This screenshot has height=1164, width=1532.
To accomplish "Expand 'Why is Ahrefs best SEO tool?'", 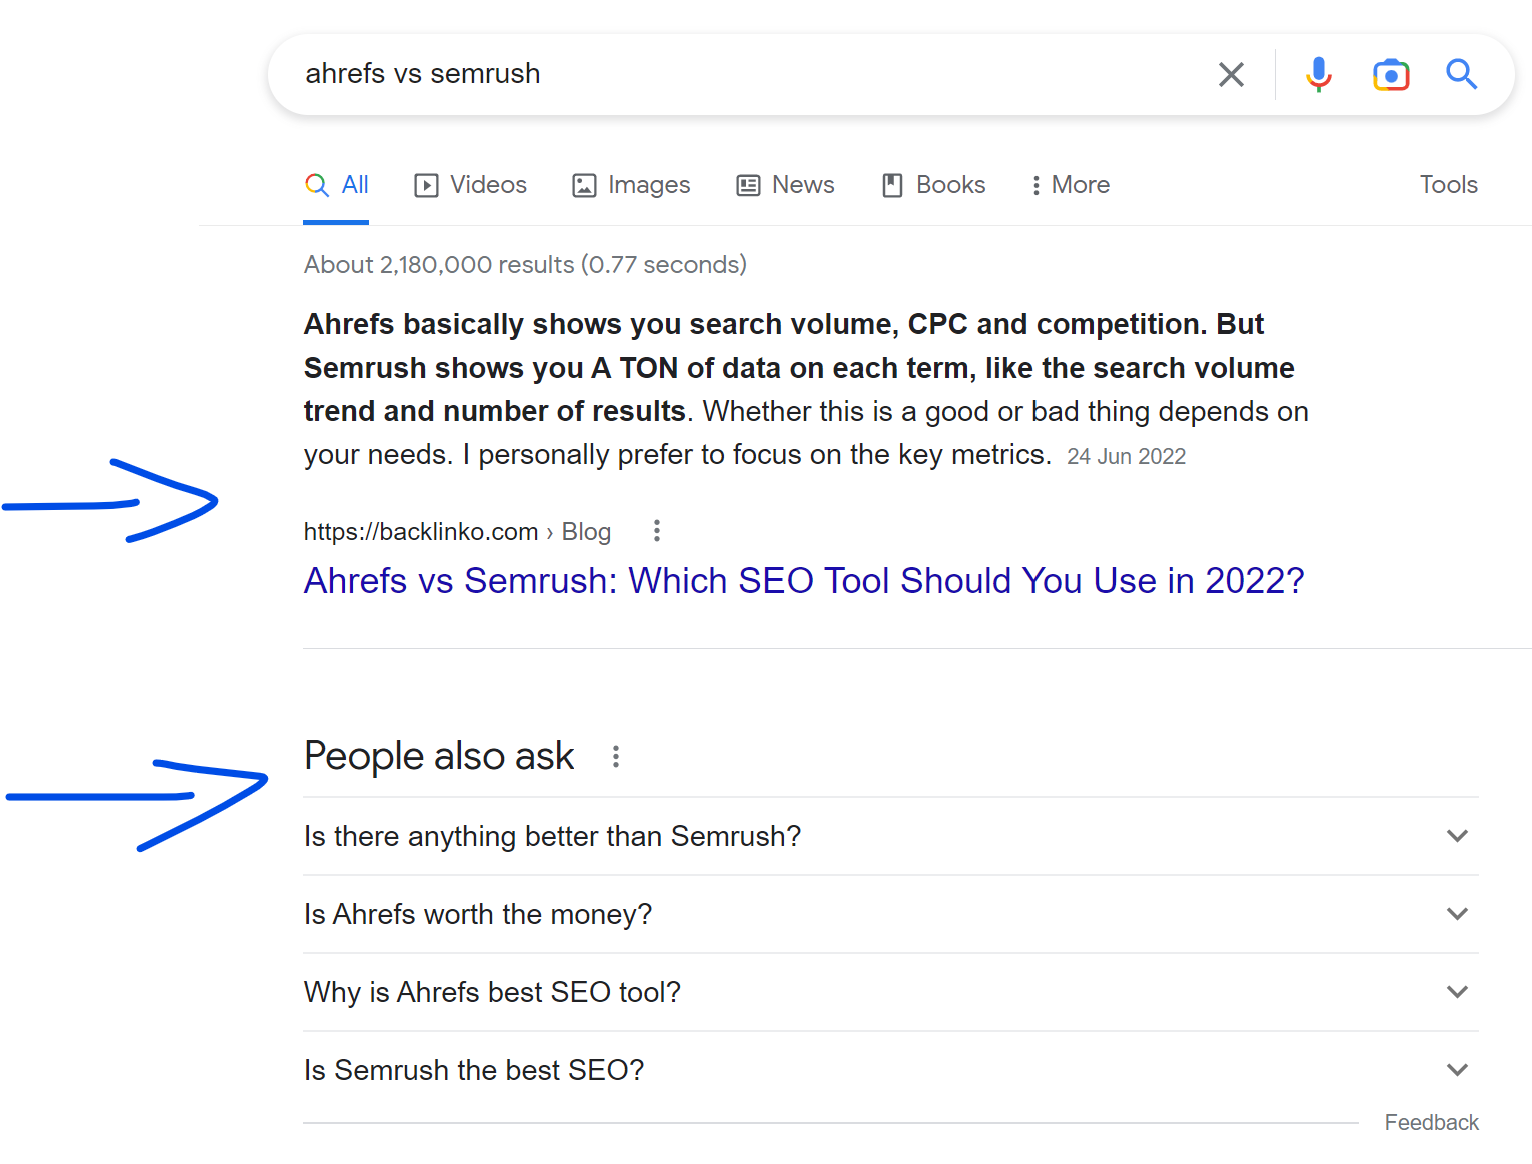I will coord(1457,991).
